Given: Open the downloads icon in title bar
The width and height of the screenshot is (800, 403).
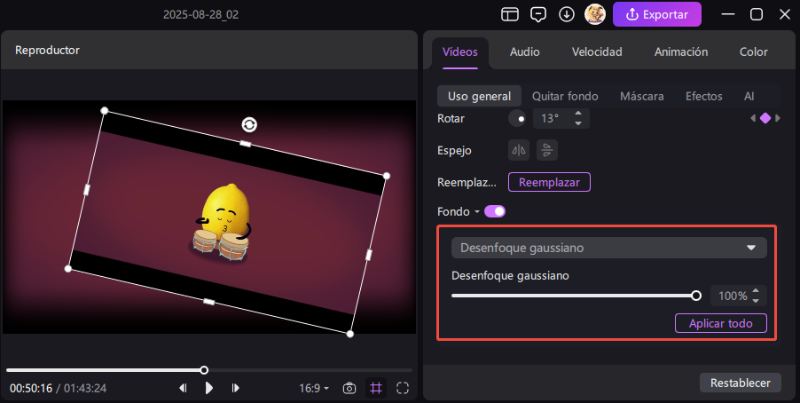Looking at the screenshot, I should tap(566, 15).
